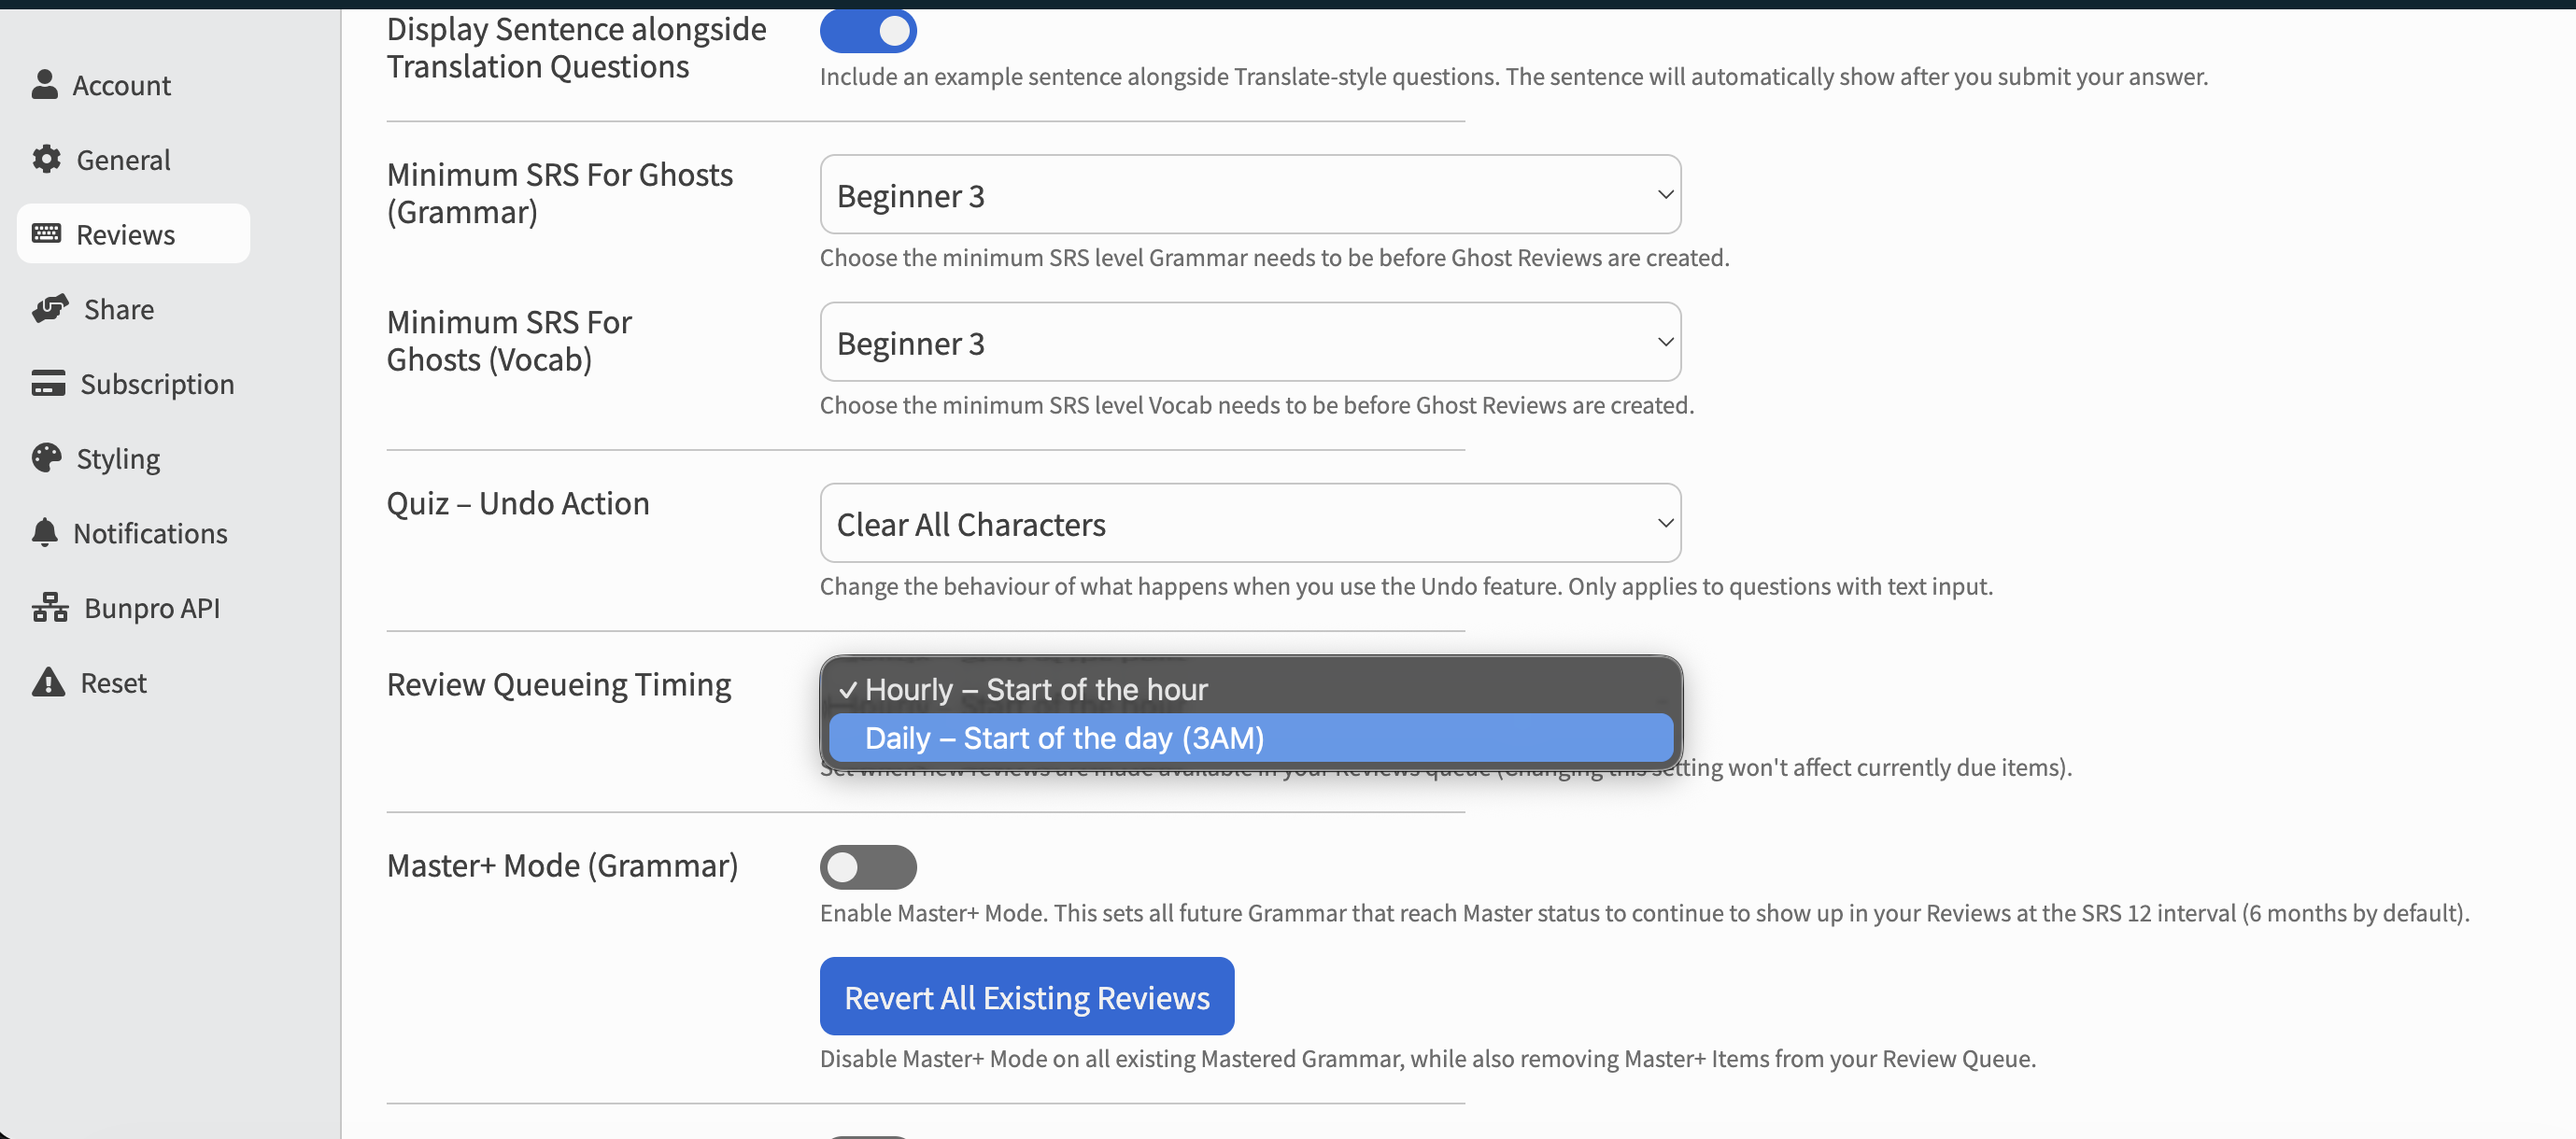Screen dimensions: 2576x1139
Task: Click the Notifications bell icon
Action: 45,533
